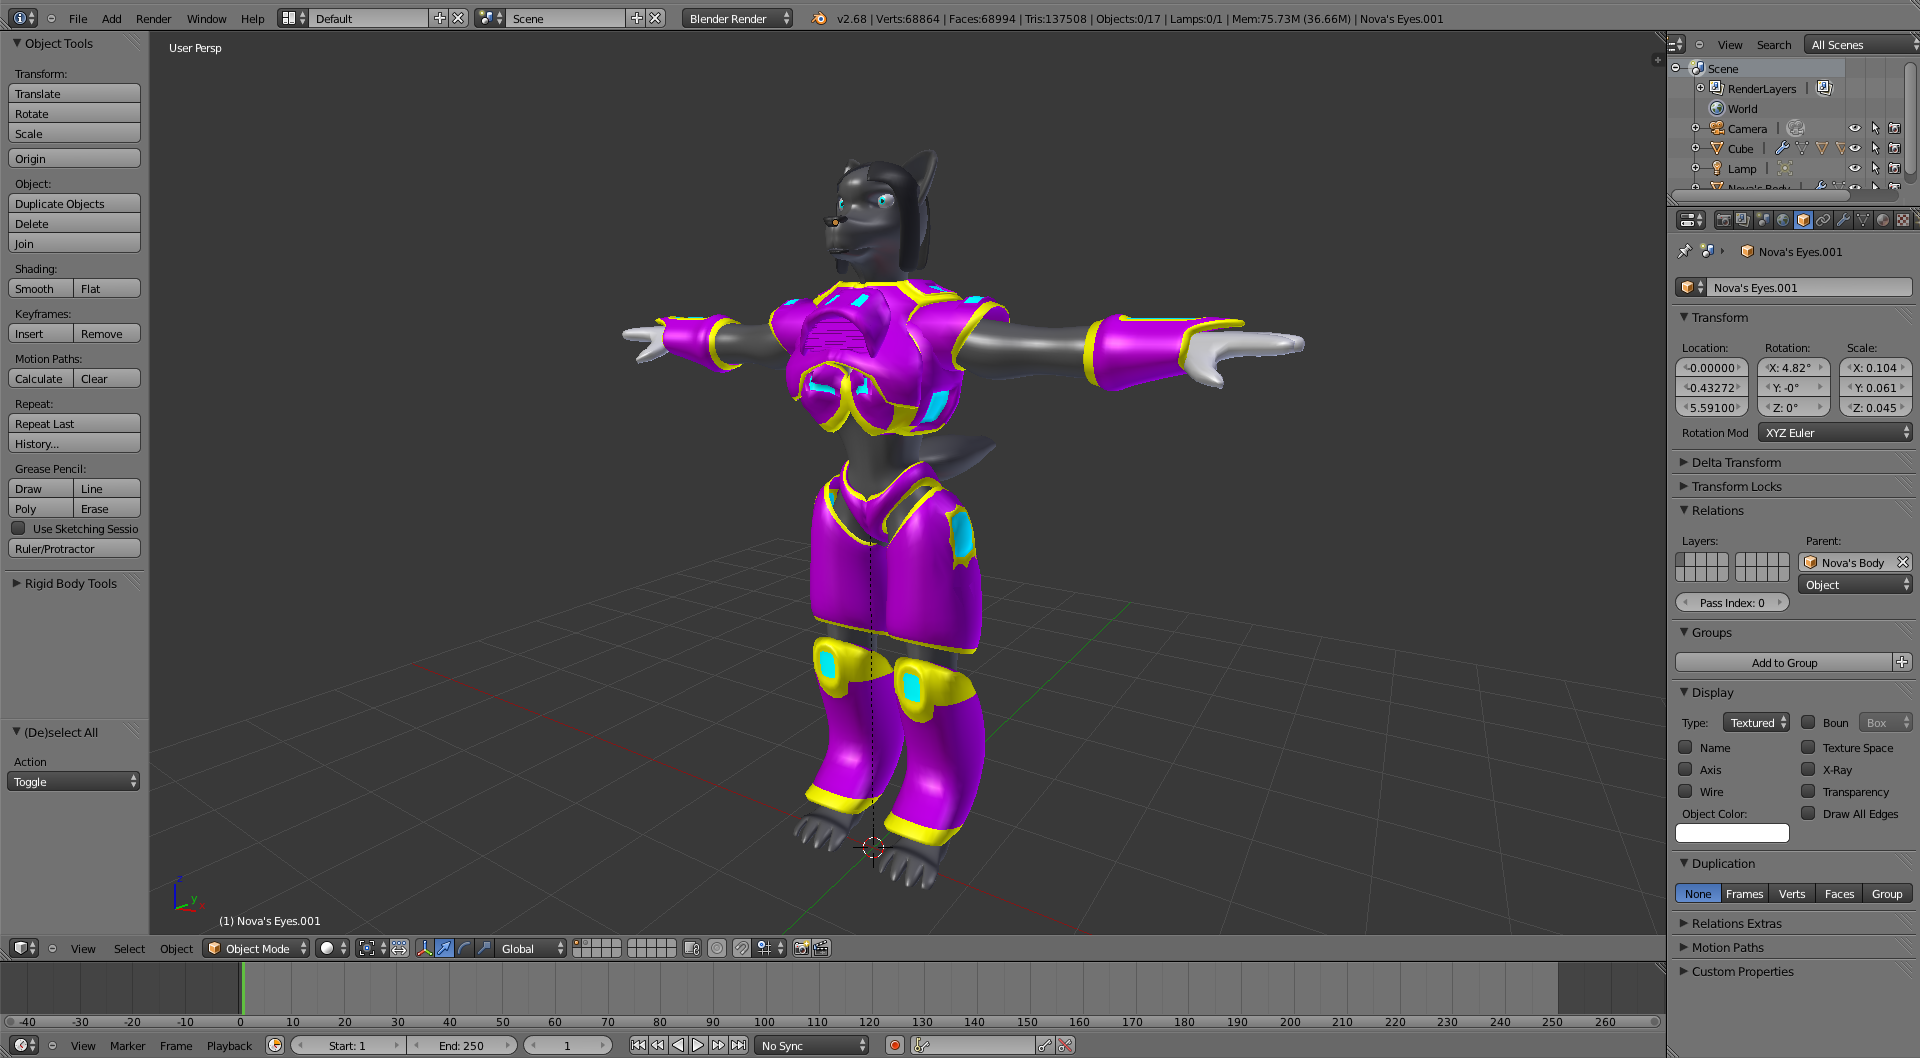Click the Lamp object icon in outliner
The image size is (1920, 1058).
[1717, 168]
